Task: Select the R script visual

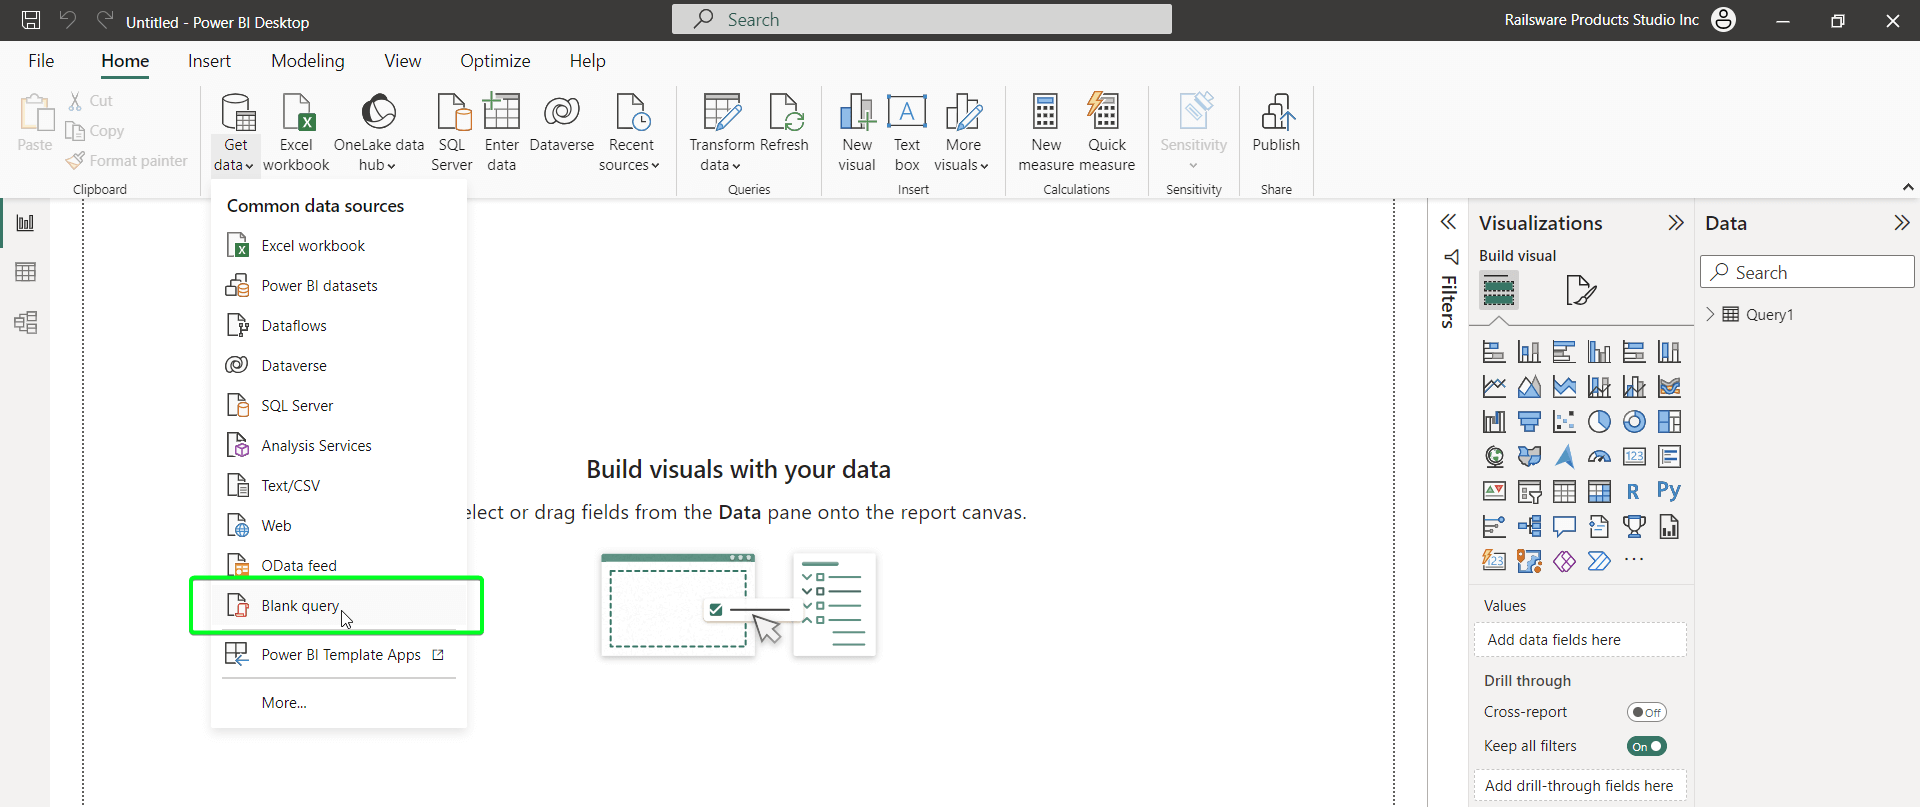Action: tap(1633, 491)
